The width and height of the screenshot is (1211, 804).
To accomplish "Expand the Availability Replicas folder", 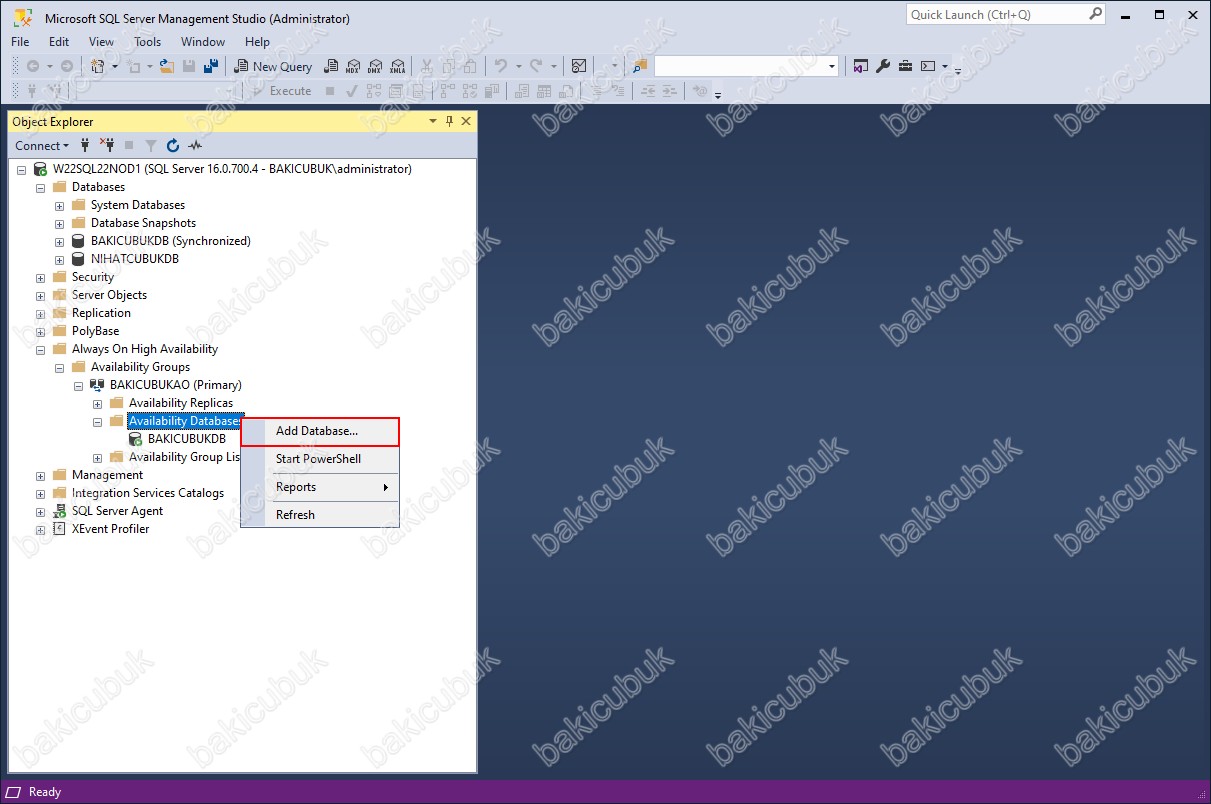I will (x=98, y=404).
